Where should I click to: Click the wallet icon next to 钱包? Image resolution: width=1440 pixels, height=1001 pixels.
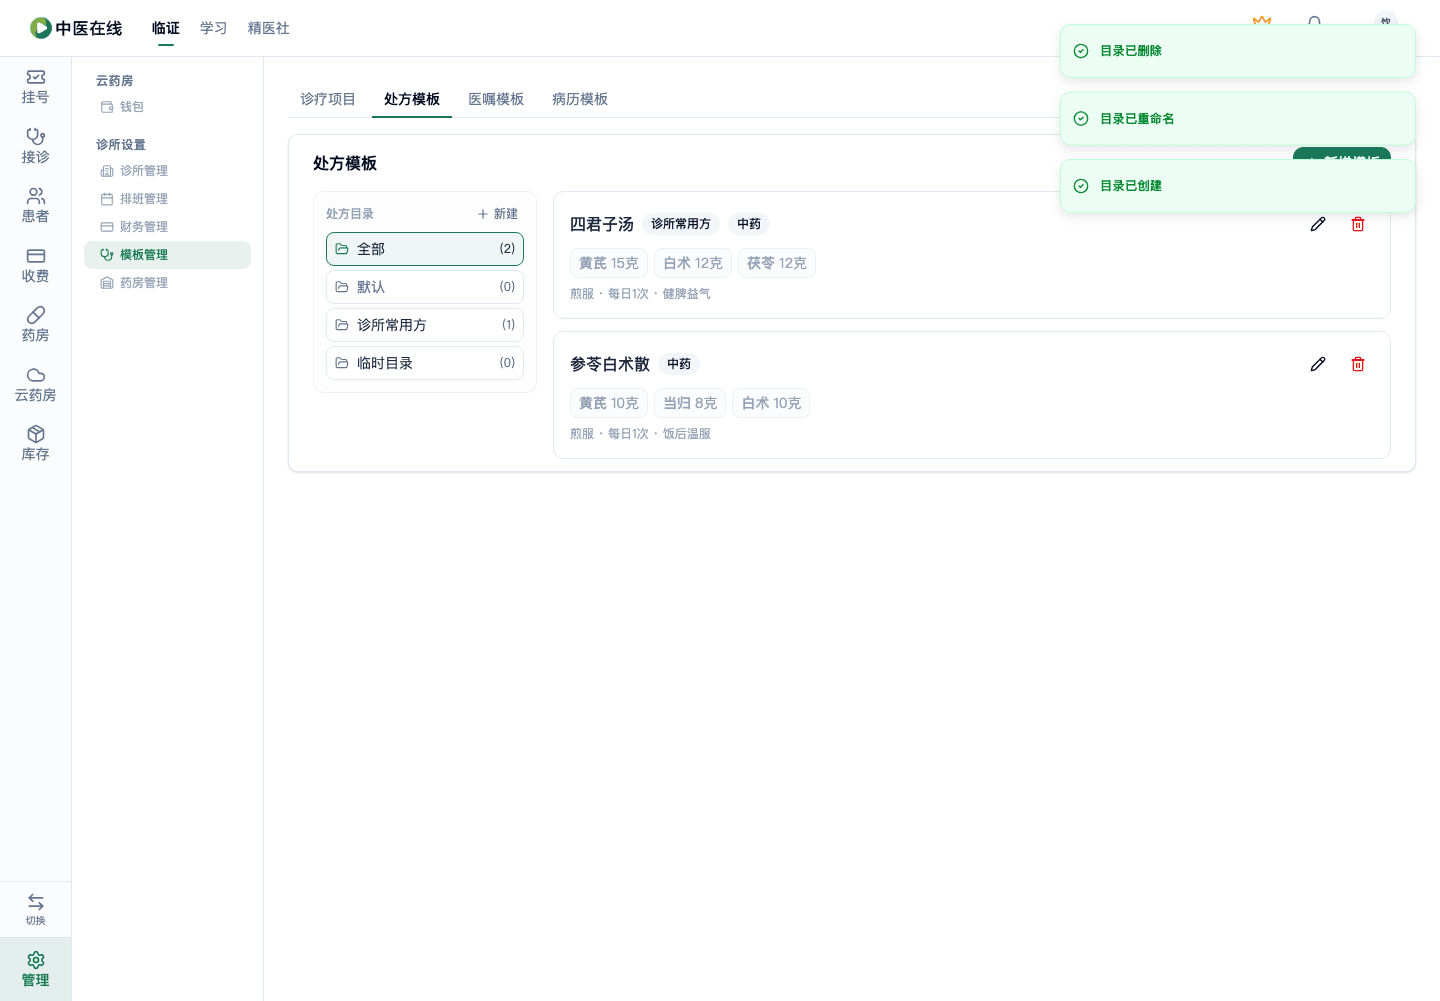[107, 107]
